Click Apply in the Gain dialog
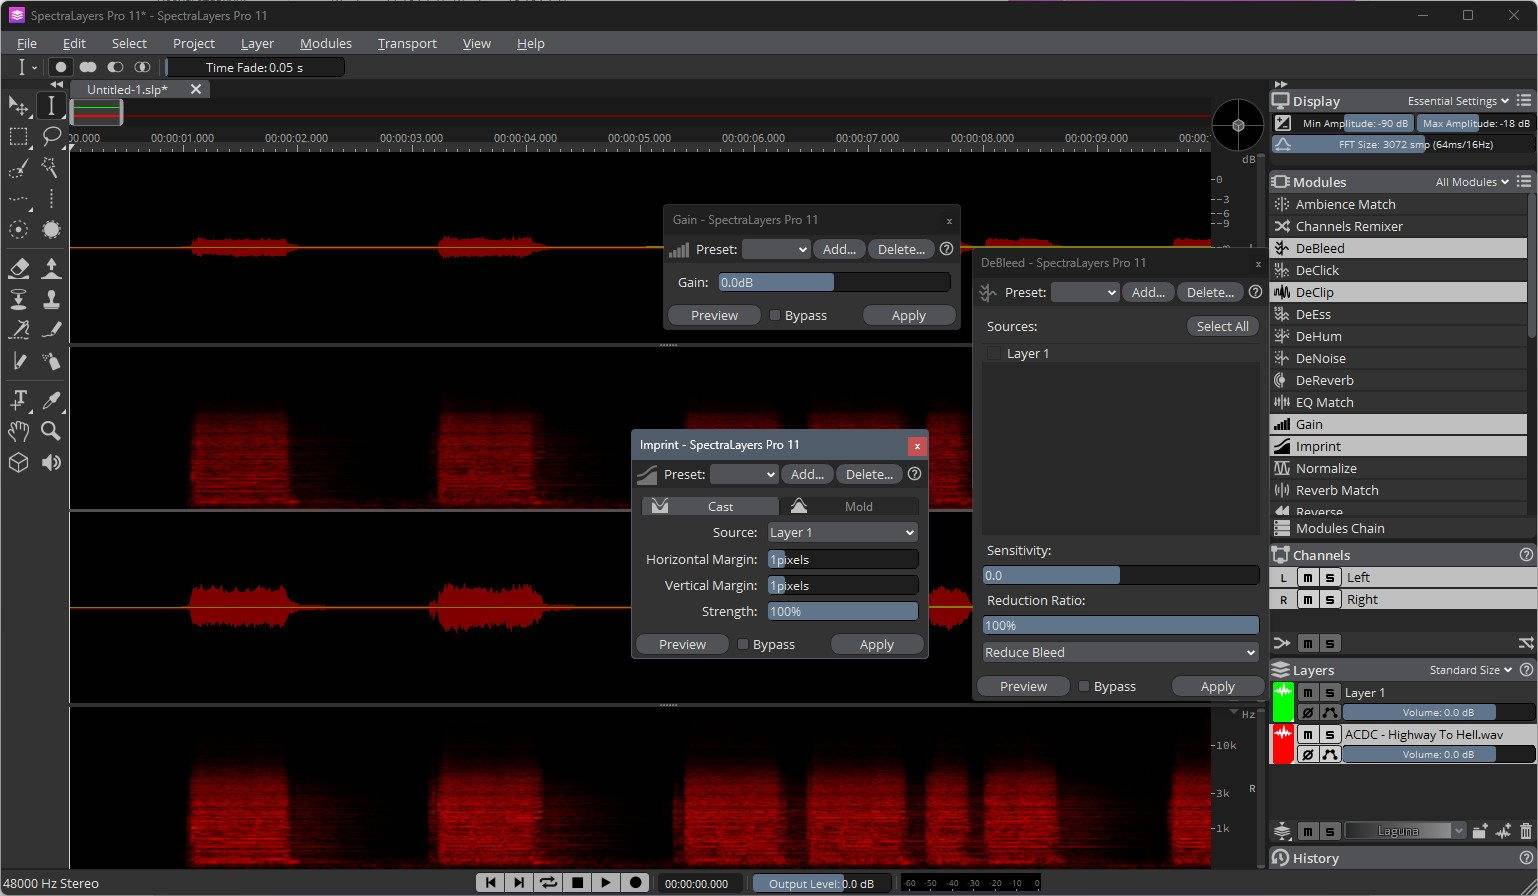This screenshot has width=1538, height=896. point(908,315)
